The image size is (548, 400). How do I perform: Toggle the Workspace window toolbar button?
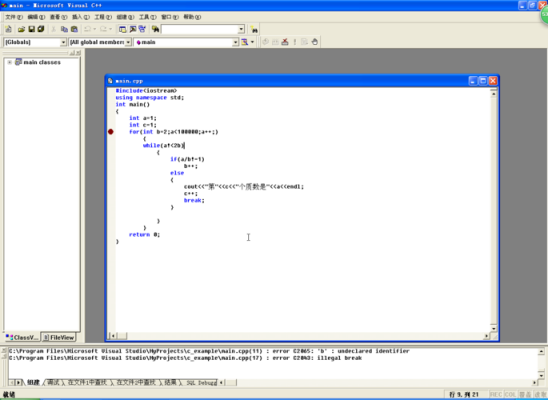coord(122,29)
